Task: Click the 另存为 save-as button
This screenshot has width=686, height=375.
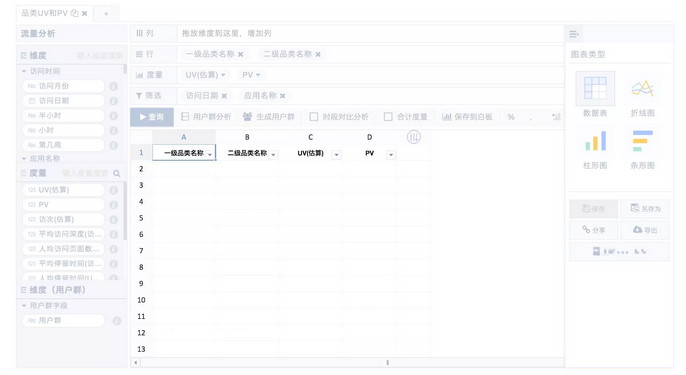Action: pos(645,209)
